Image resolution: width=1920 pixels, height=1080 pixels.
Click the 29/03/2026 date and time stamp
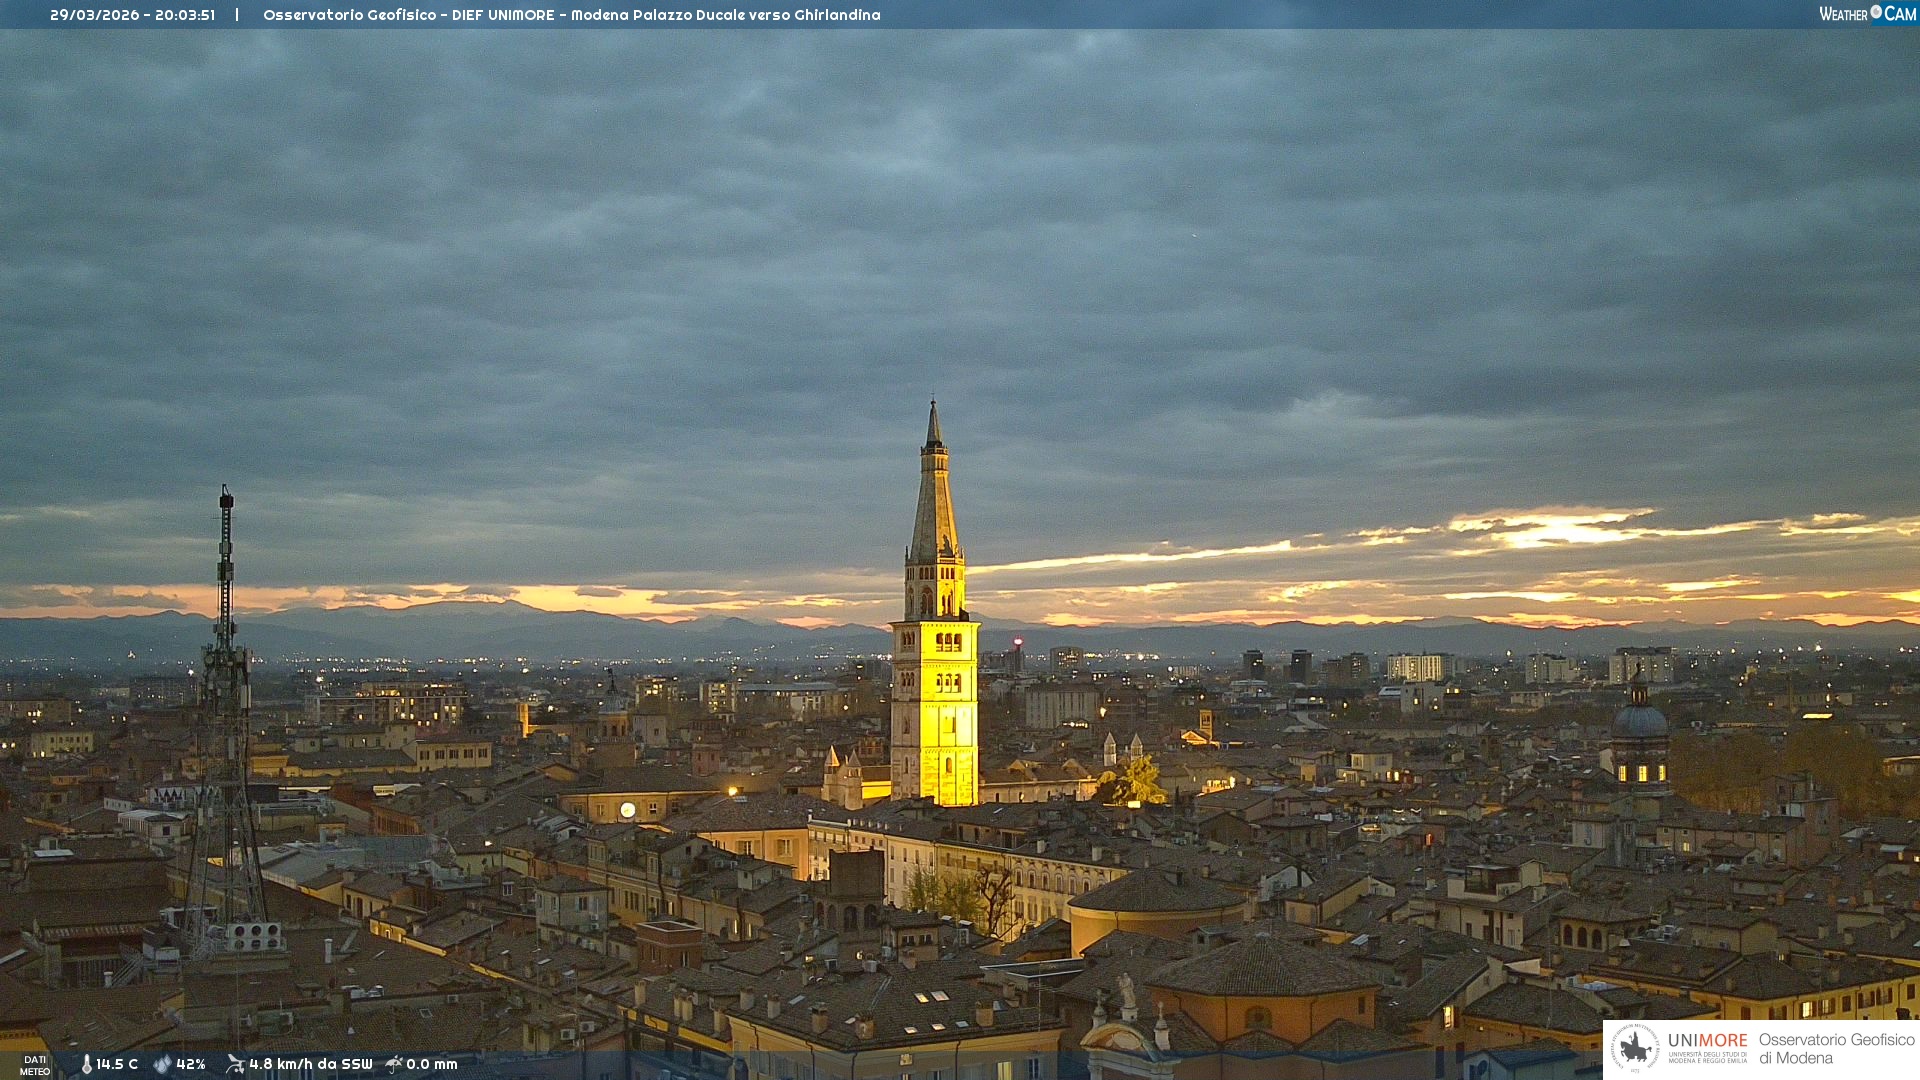[132, 15]
